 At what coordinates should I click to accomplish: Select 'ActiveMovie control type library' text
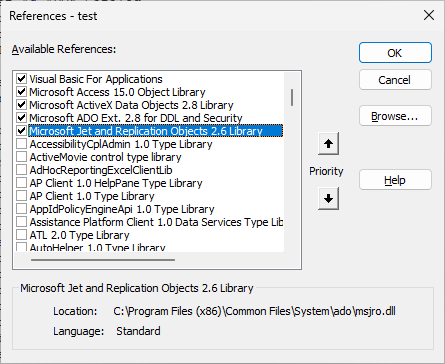coord(105,157)
